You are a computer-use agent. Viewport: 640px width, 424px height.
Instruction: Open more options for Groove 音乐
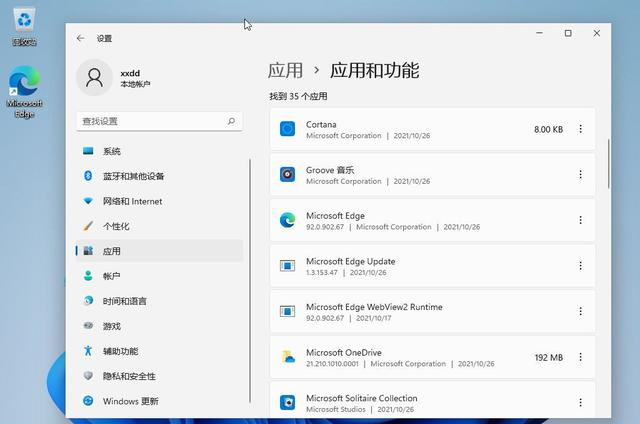tap(580, 175)
